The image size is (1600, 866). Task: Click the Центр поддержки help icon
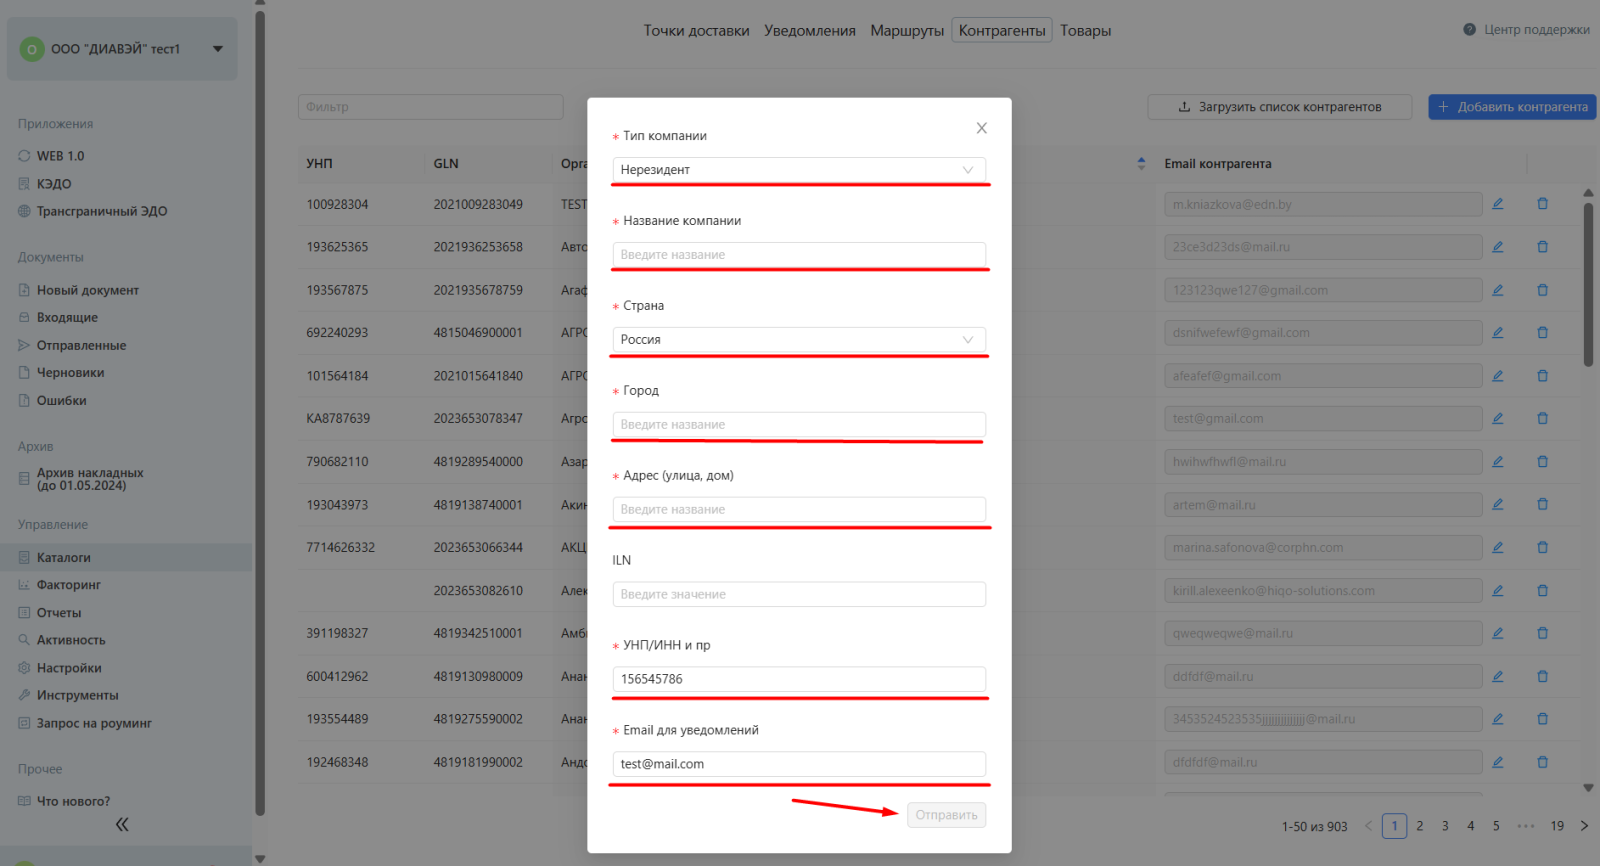(x=1469, y=30)
